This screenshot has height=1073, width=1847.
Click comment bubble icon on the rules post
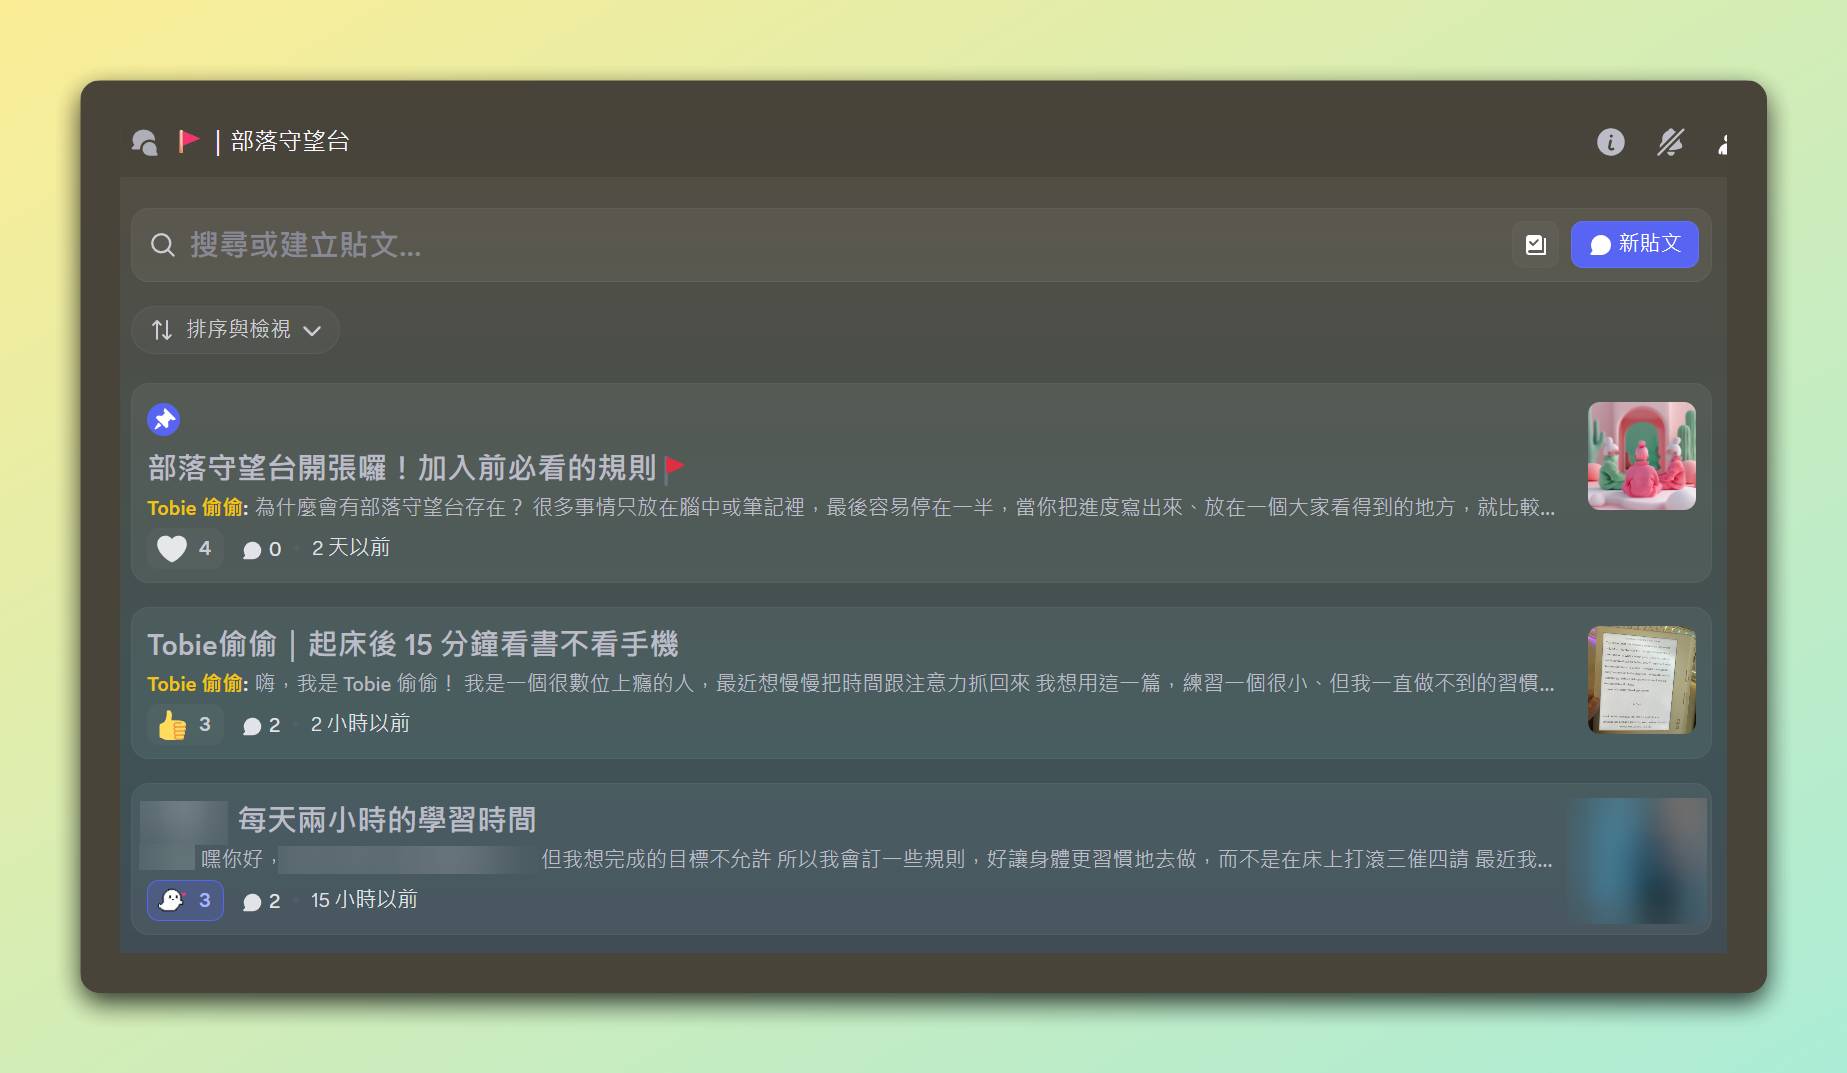pos(252,549)
